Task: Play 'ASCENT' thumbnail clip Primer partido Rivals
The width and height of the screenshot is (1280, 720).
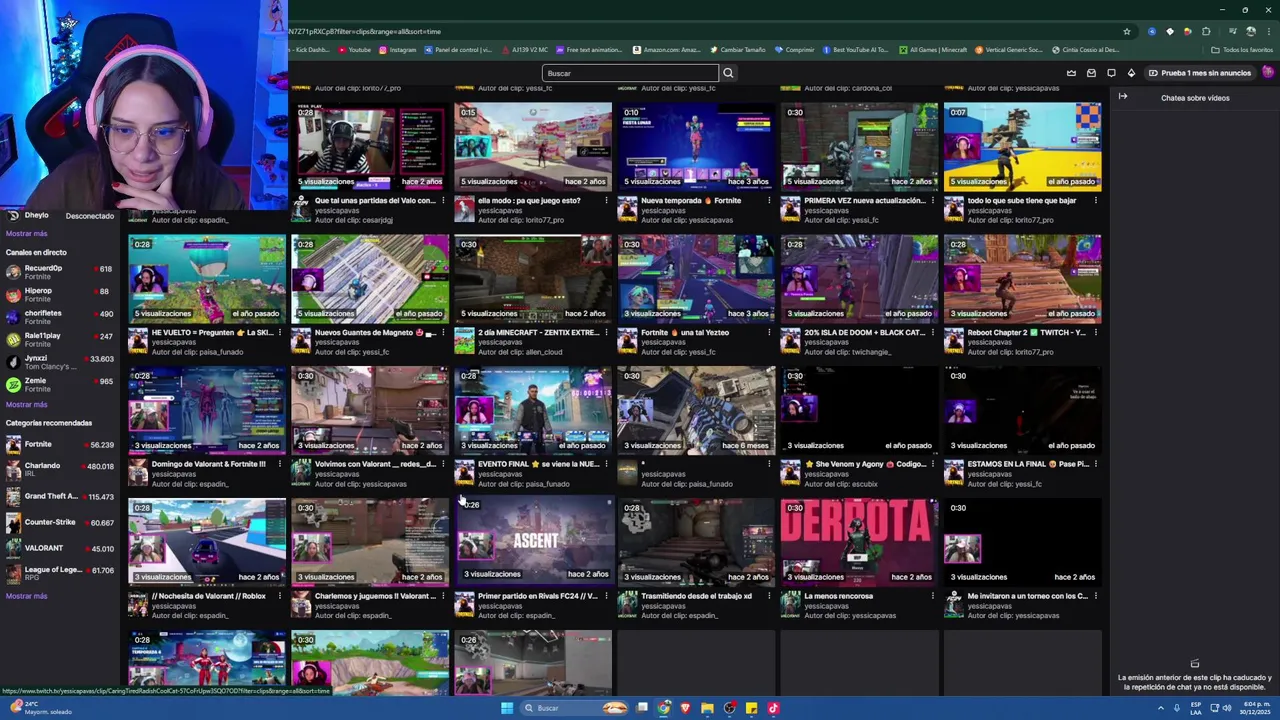Action: tap(533, 542)
